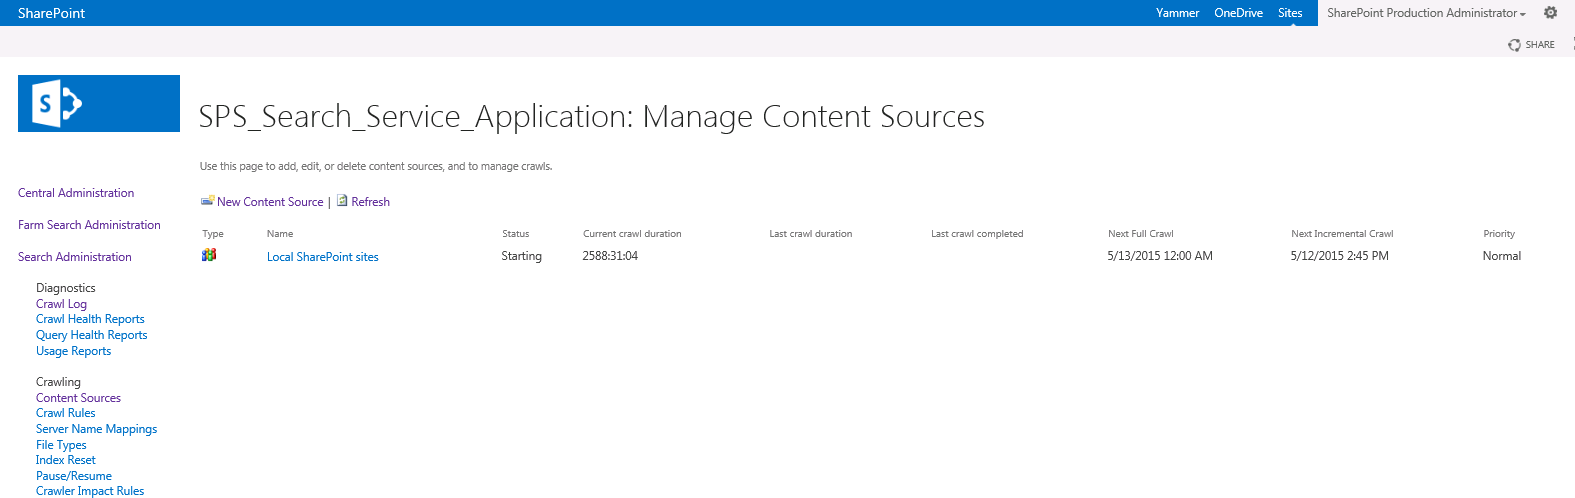Open Crawl Rules
The height and width of the screenshot is (498, 1575).
click(x=66, y=413)
